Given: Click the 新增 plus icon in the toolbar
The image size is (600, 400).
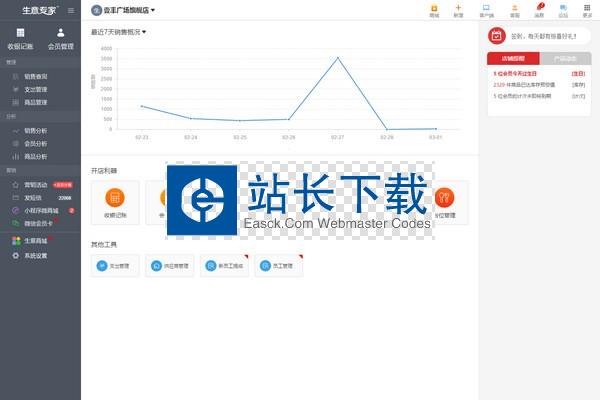Looking at the screenshot, I should 458,11.
